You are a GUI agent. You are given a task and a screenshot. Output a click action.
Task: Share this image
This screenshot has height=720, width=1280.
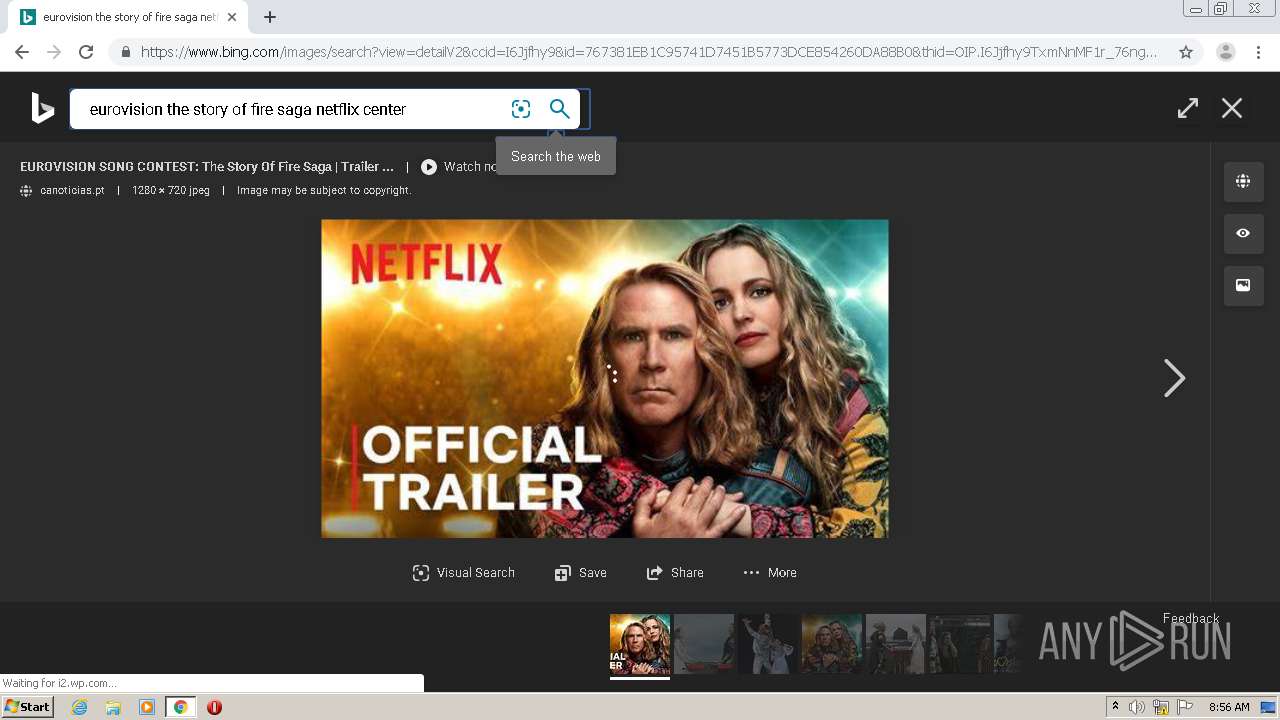675,573
